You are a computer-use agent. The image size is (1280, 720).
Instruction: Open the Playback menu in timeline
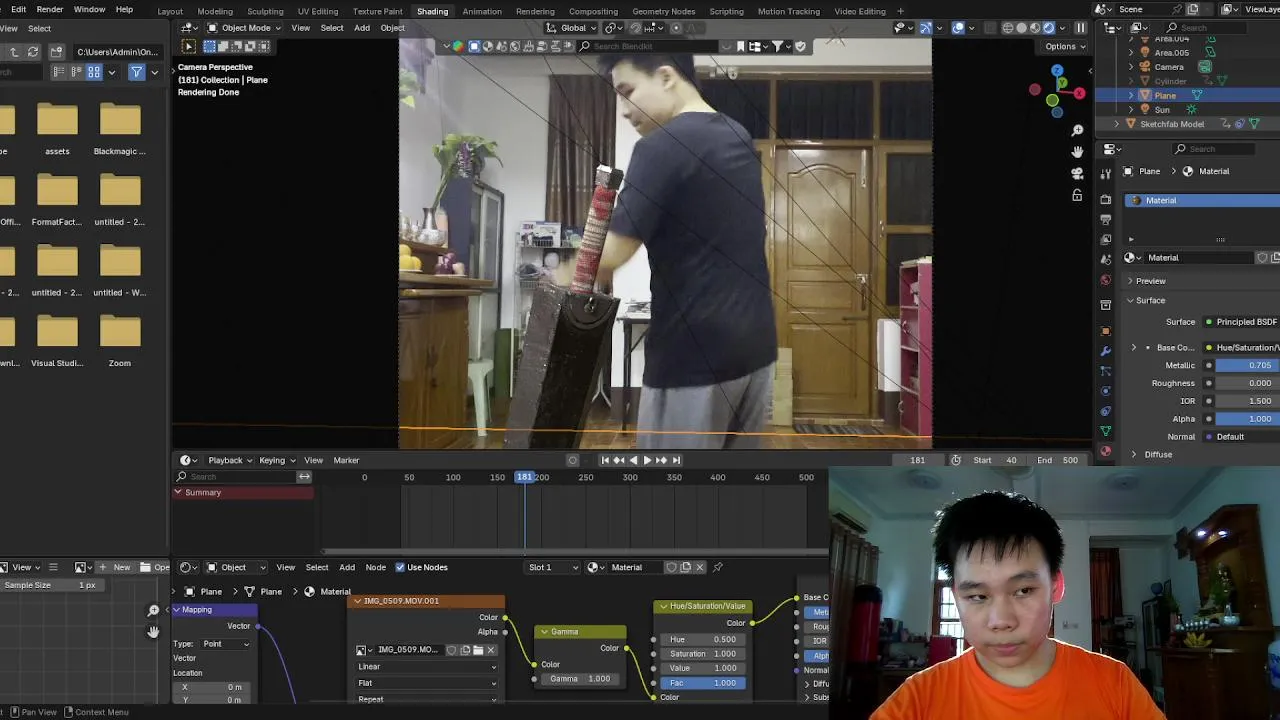pyautogui.click(x=230, y=460)
